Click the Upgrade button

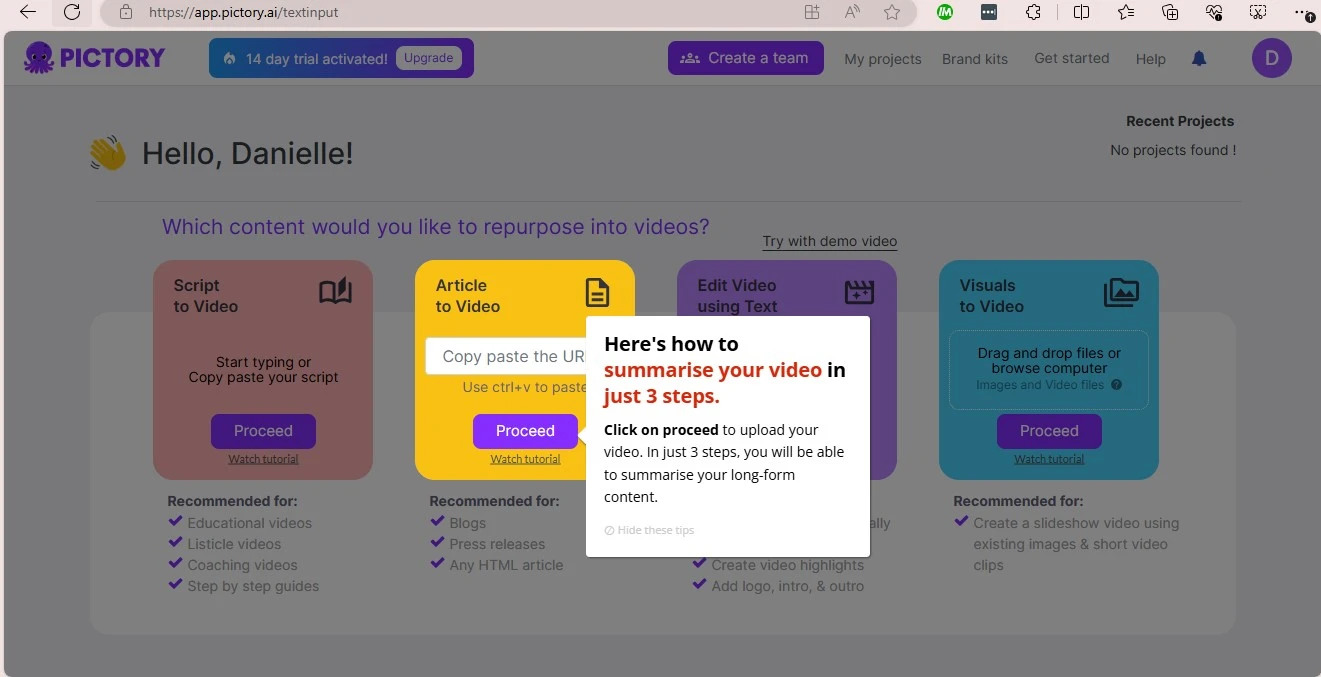point(429,58)
